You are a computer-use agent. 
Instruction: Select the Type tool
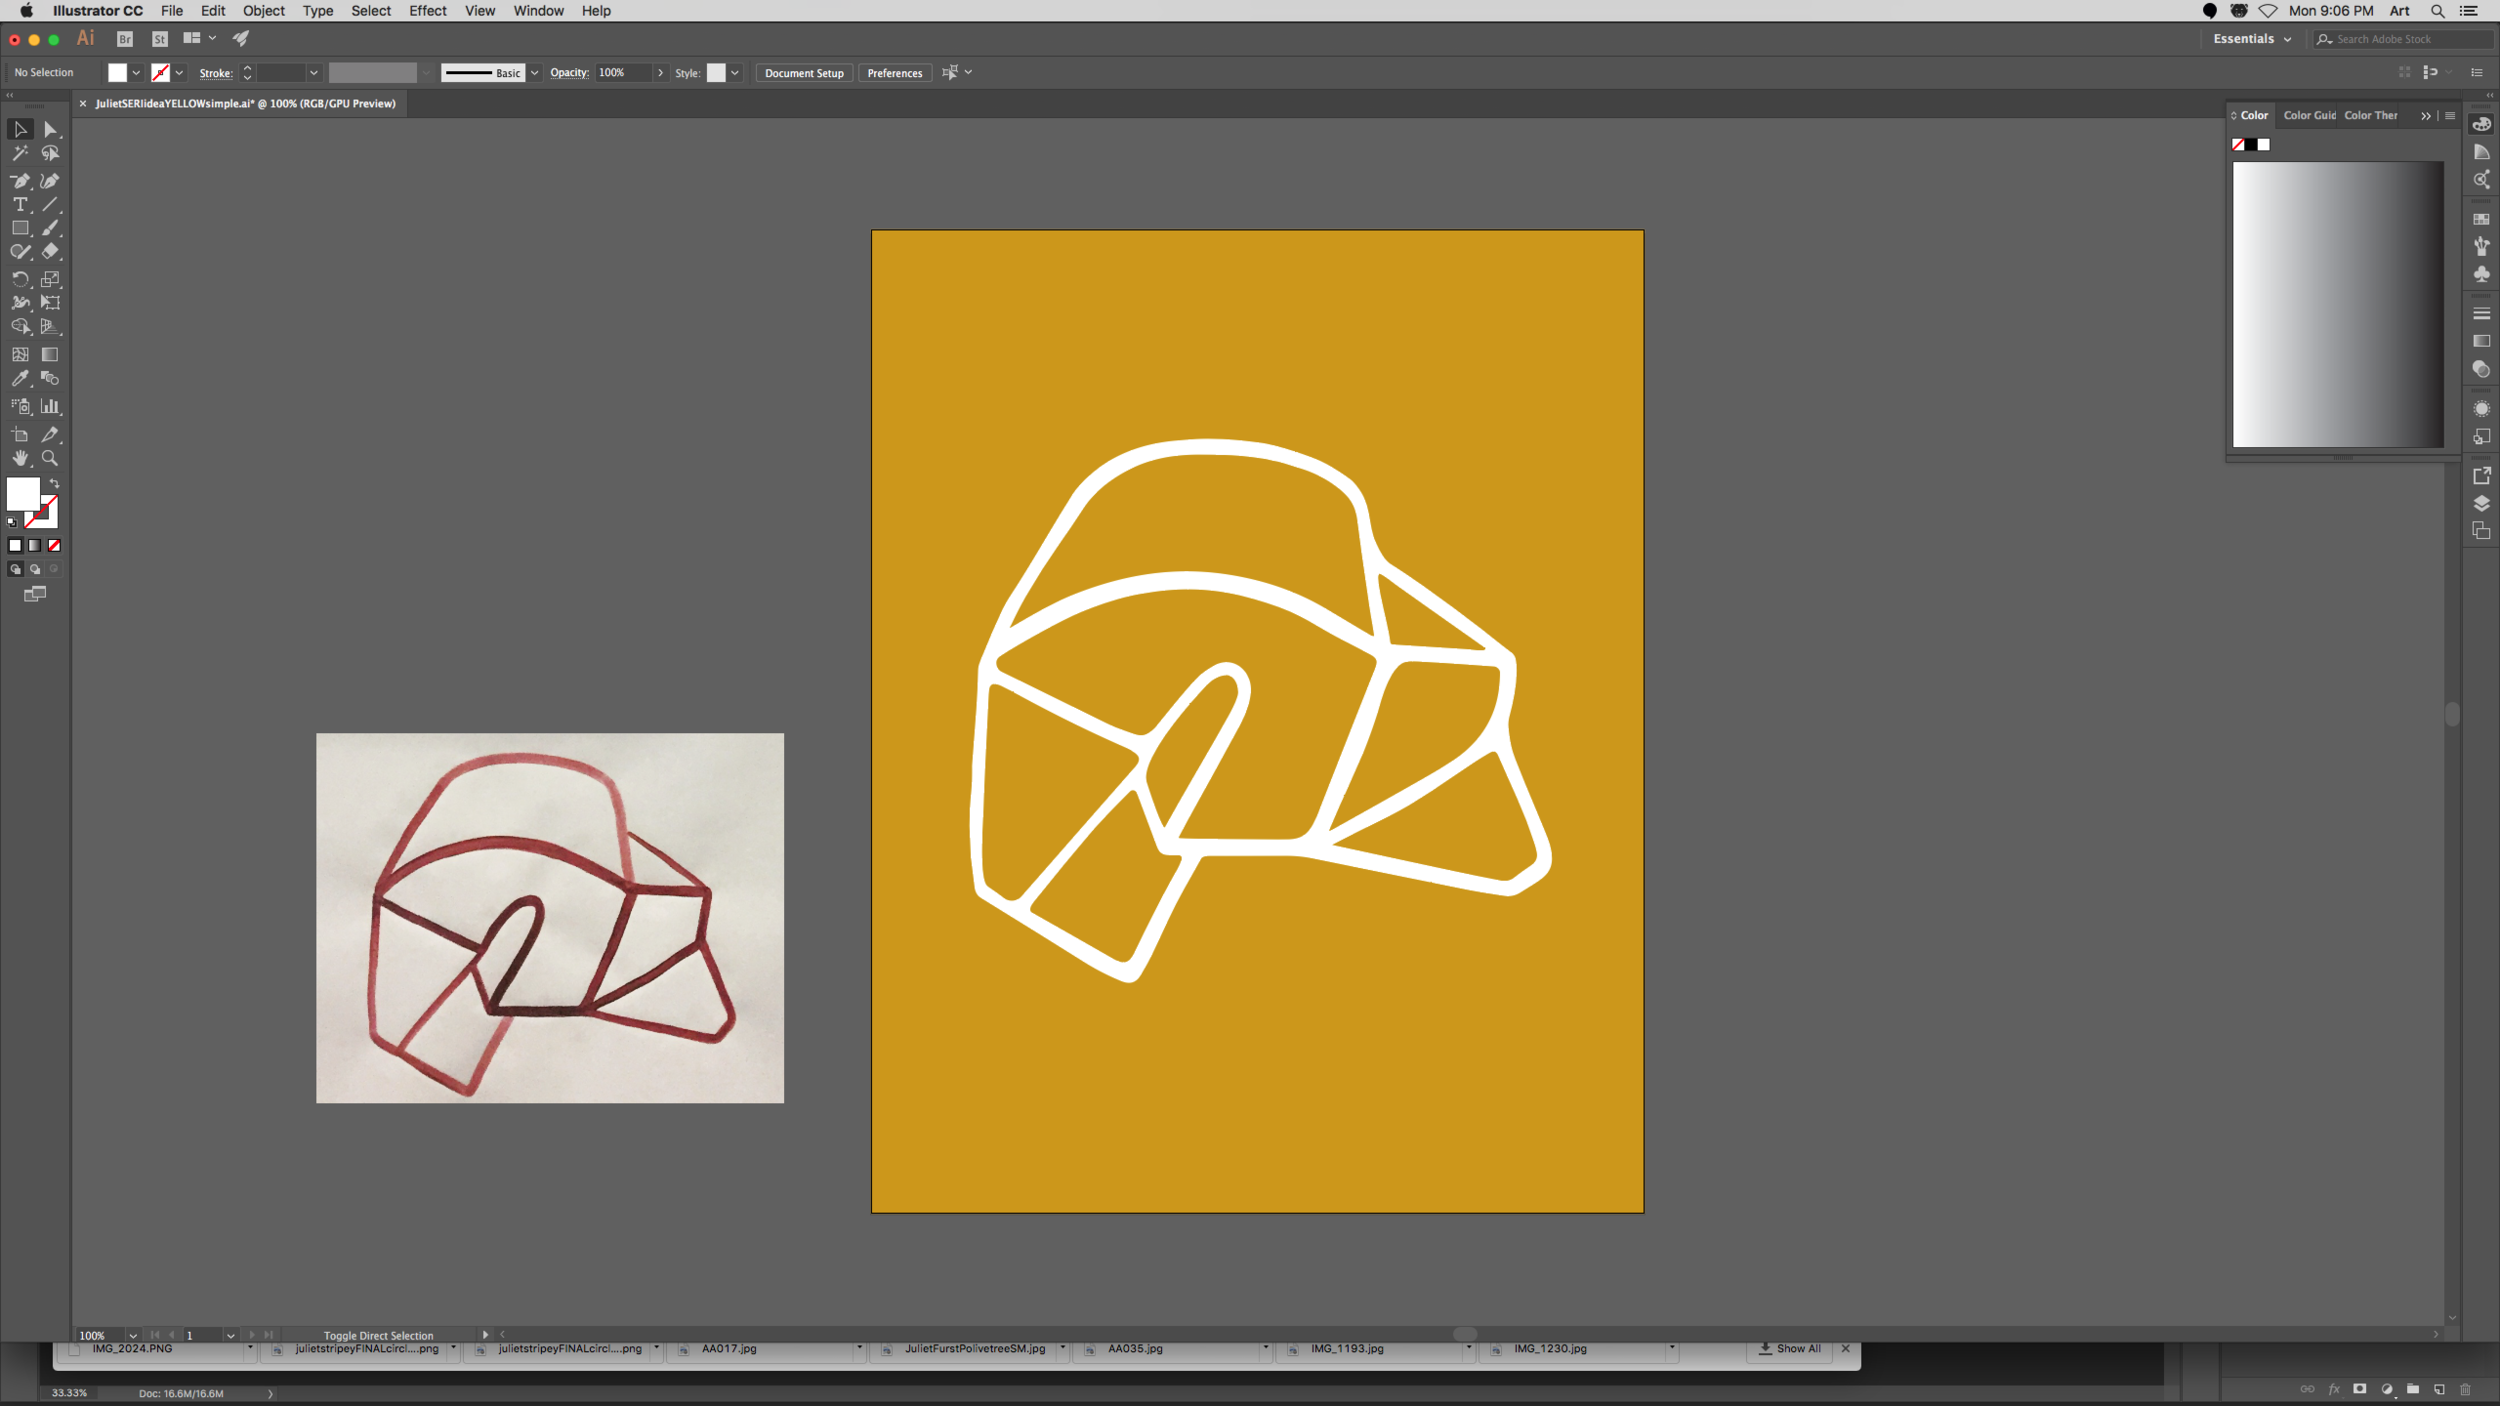pyautogui.click(x=20, y=204)
